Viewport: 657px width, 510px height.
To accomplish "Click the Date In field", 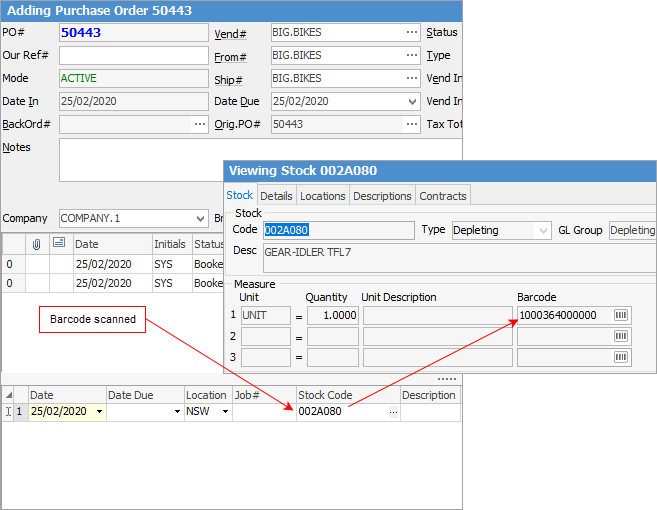I will [134, 101].
